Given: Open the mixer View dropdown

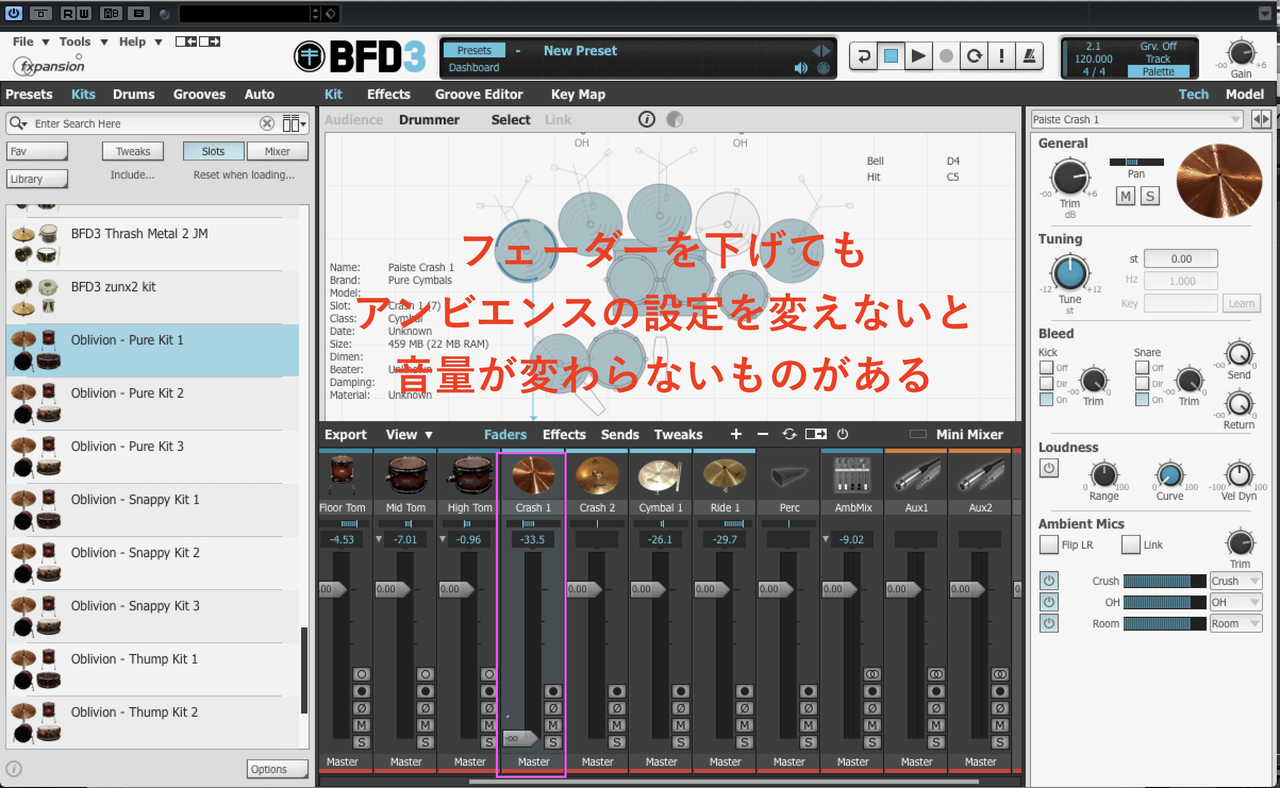Looking at the screenshot, I should click(409, 434).
